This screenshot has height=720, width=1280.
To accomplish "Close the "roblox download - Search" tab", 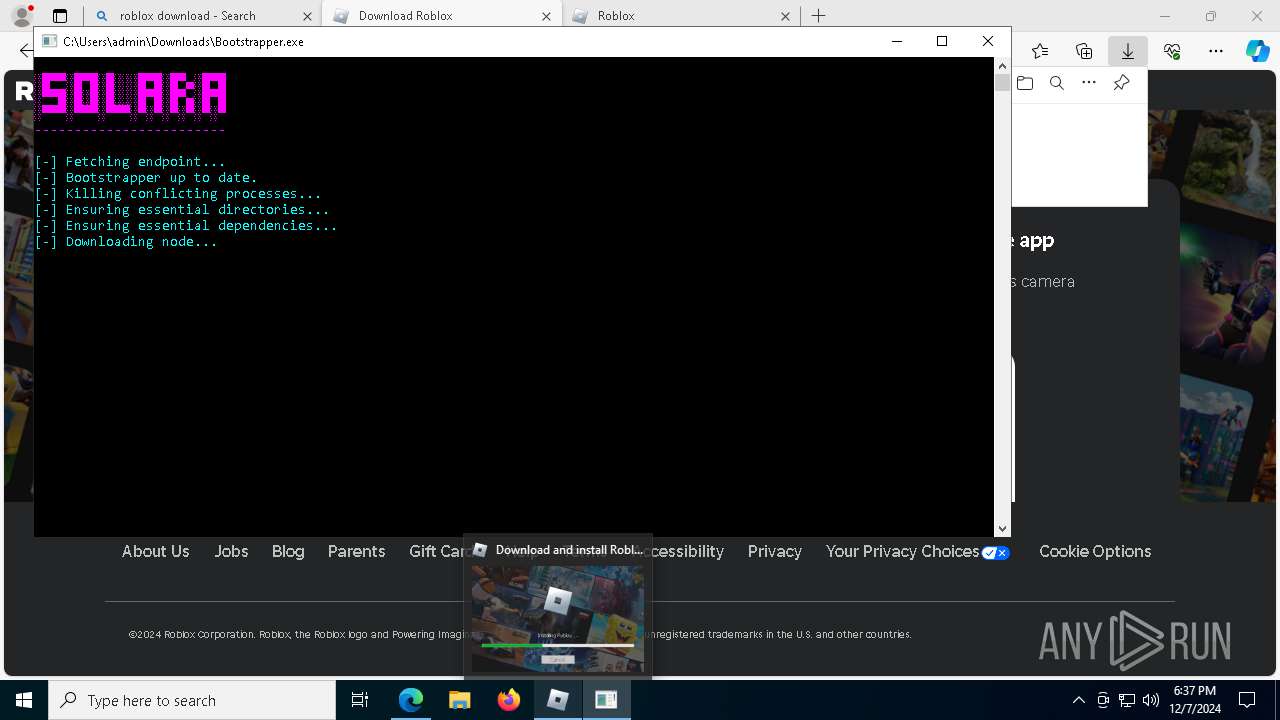I will coord(305,16).
